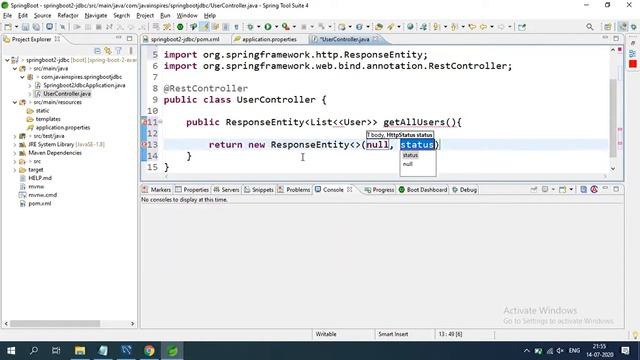Click the Debug bug toolbar icon
Viewport: 640px width, 360px height.
coord(250,27)
